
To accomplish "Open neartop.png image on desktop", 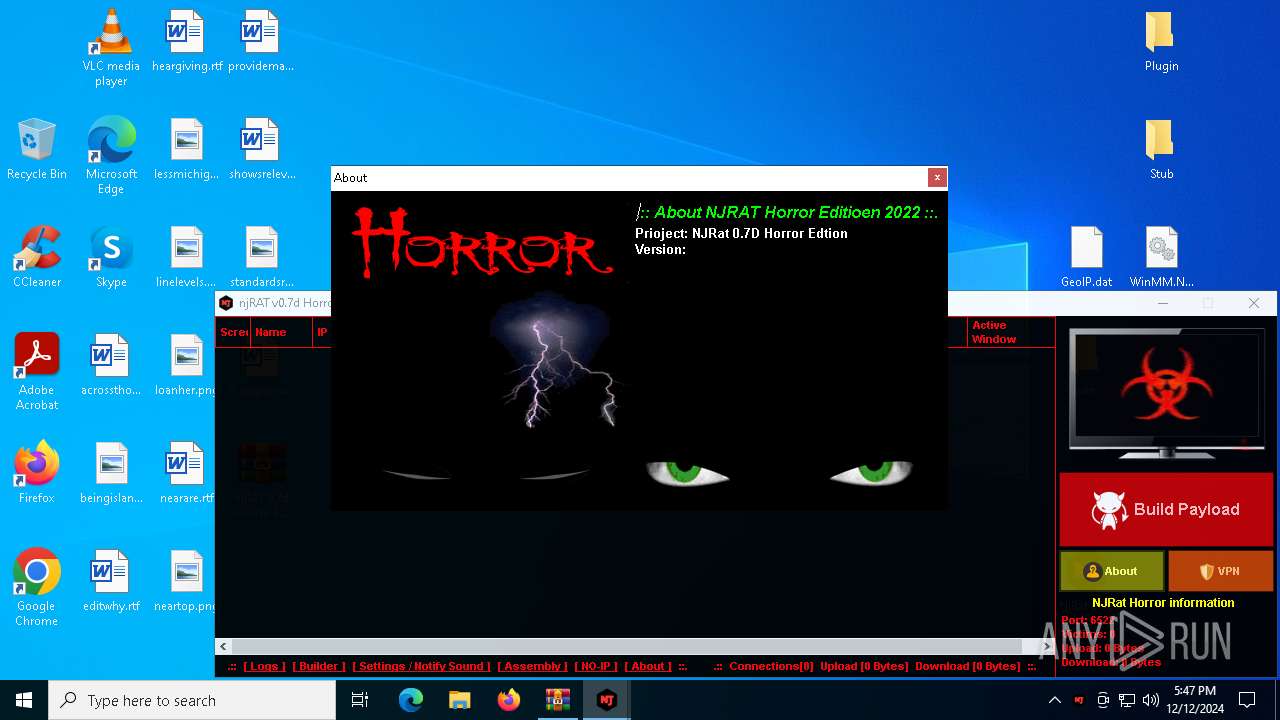I will pyautogui.click(x=187, y=581).
